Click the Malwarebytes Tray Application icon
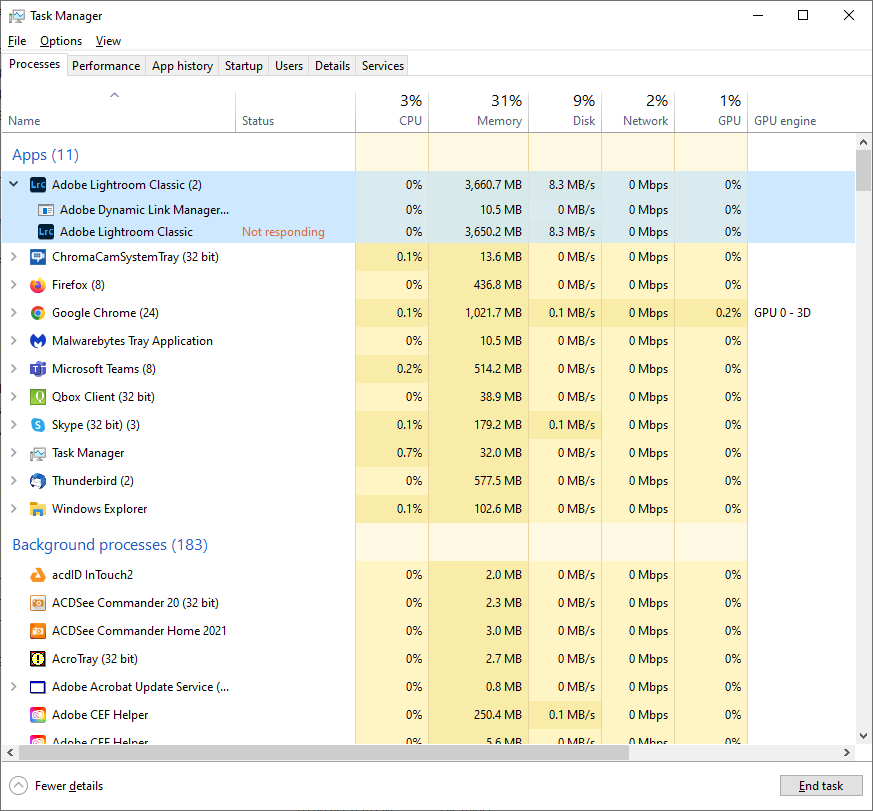Screen dimensions: 873x811 [x=38, y=341]
